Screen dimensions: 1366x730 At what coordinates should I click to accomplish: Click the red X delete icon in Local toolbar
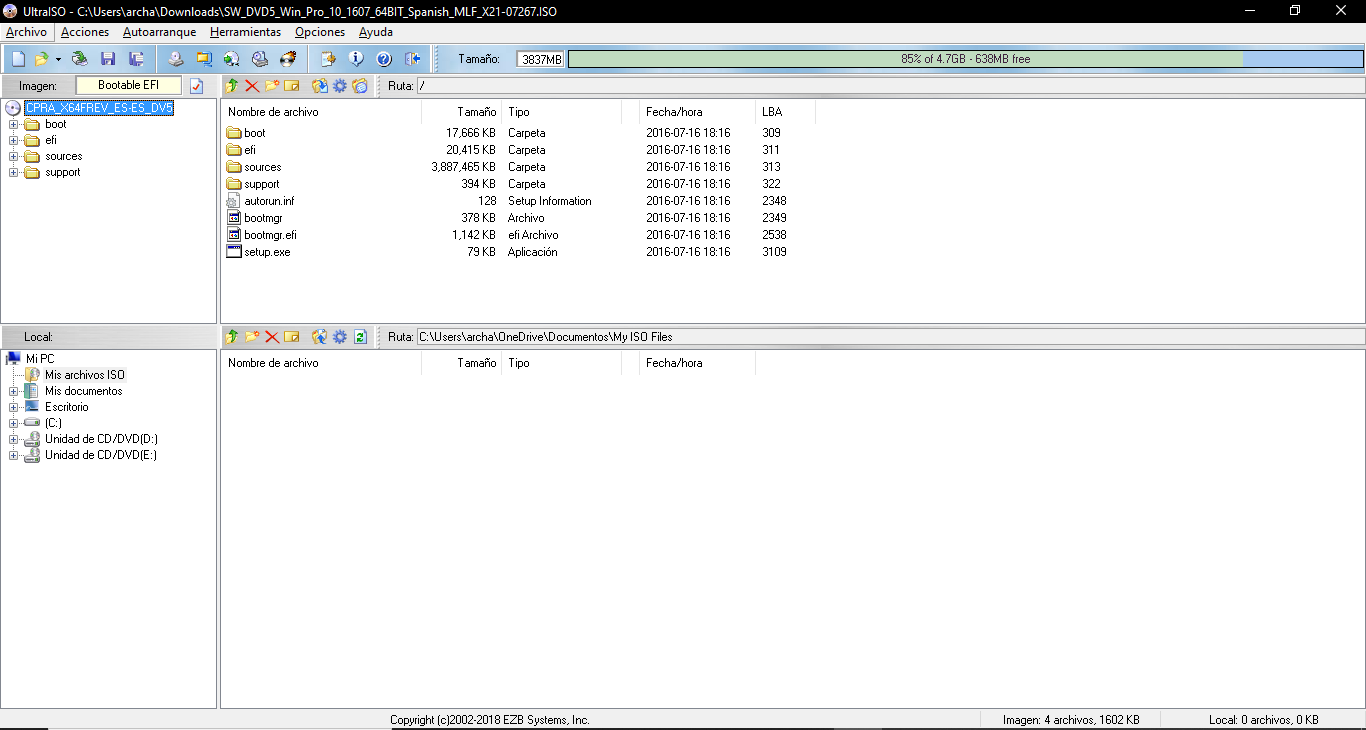(x=272, y=337)
